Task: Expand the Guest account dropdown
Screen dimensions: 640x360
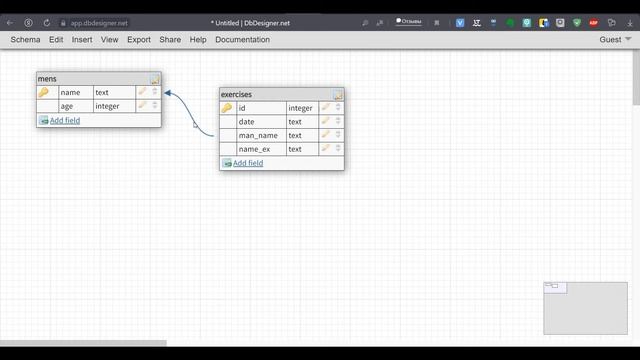Action: [x=615, y=40]
